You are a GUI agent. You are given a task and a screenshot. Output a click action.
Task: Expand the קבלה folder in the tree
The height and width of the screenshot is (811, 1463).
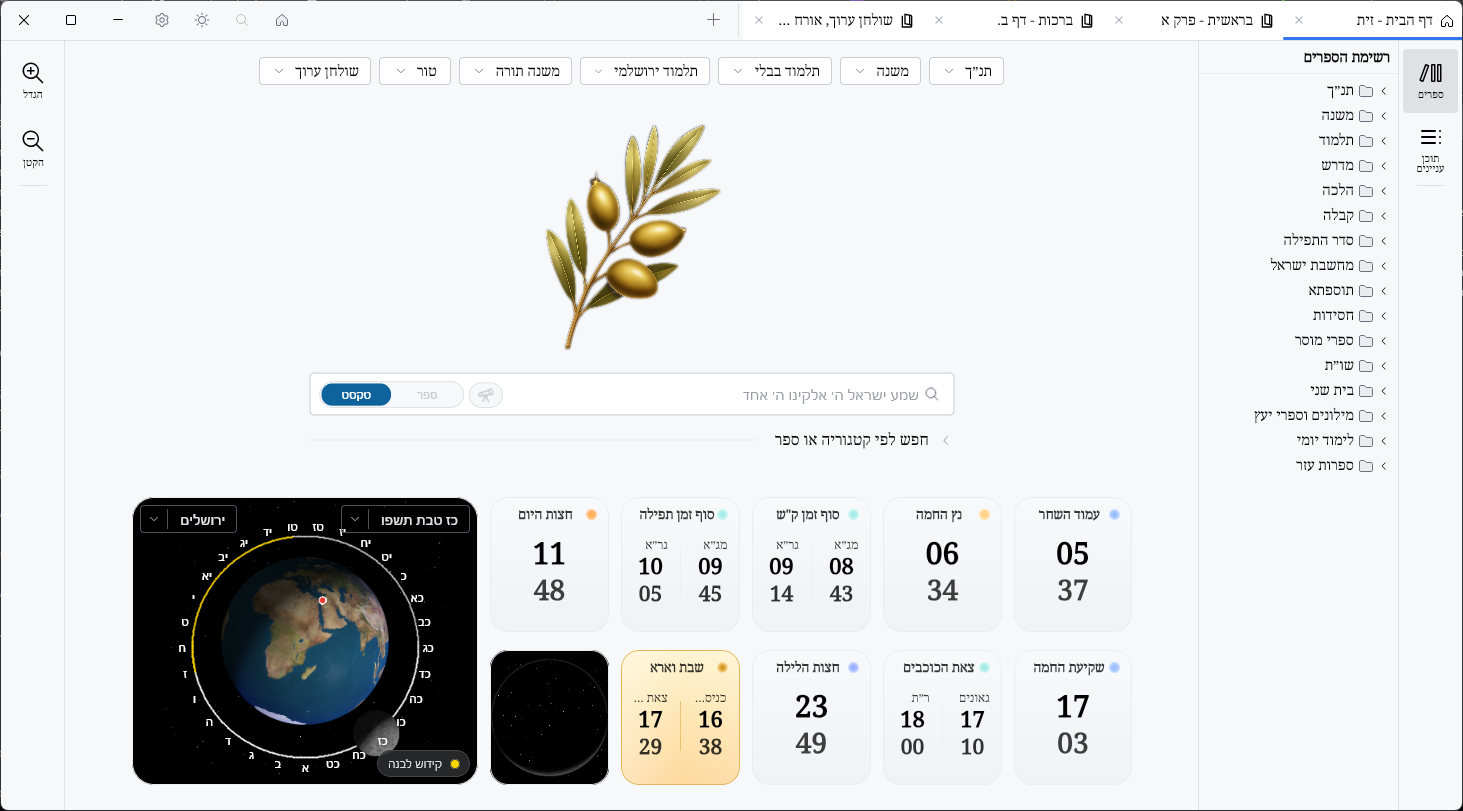coord(1385,216)
